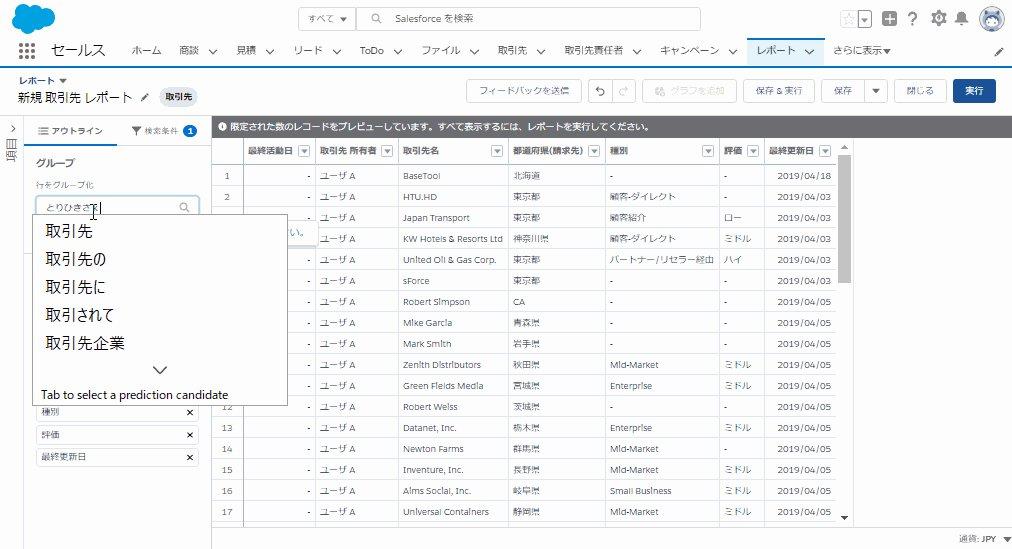Open the 取引先名 column menu arrow
Image resolution: width=1012 pixels, height=549 pixels.
pyautogui.click(x=496, y=151)
